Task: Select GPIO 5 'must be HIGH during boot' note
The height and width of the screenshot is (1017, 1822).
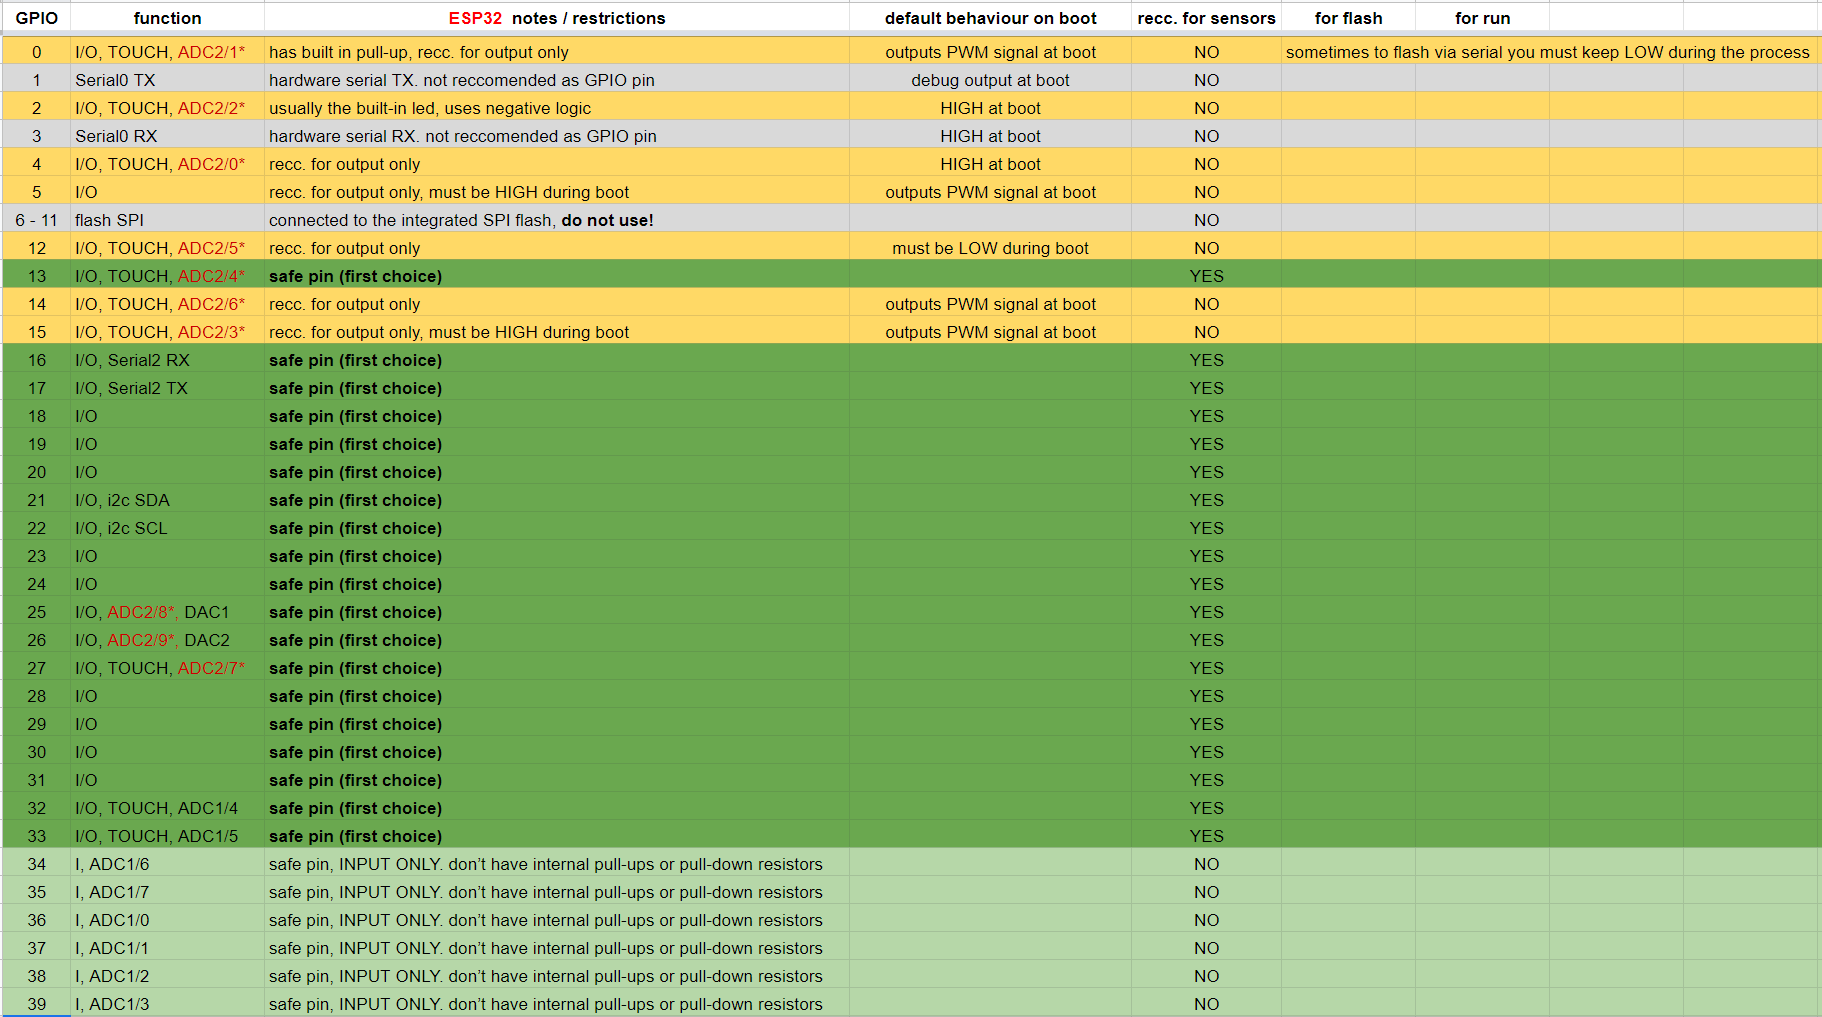Action: (x=557, y=192)
